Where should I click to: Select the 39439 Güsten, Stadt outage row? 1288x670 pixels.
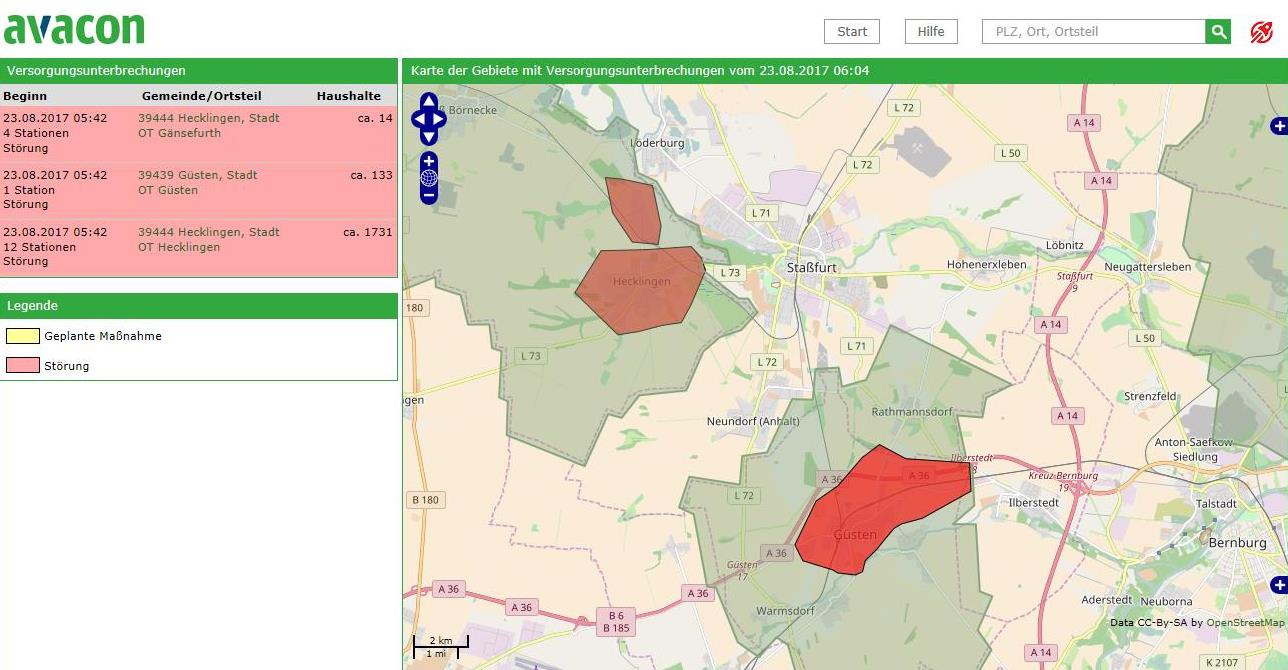(198, 175)
